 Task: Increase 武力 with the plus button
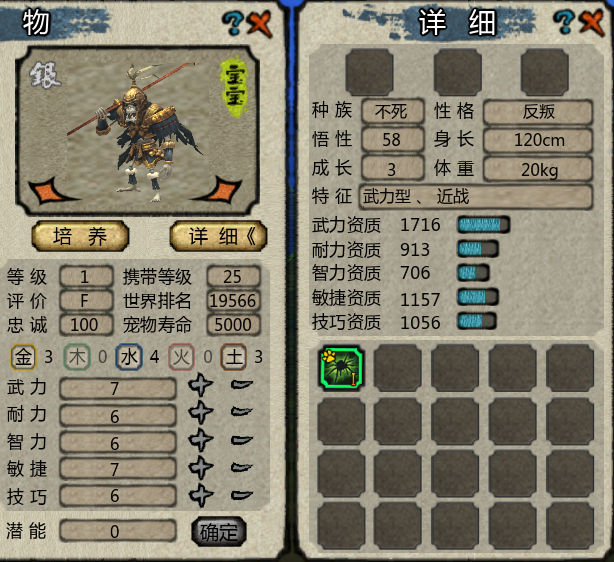point(201,385)
